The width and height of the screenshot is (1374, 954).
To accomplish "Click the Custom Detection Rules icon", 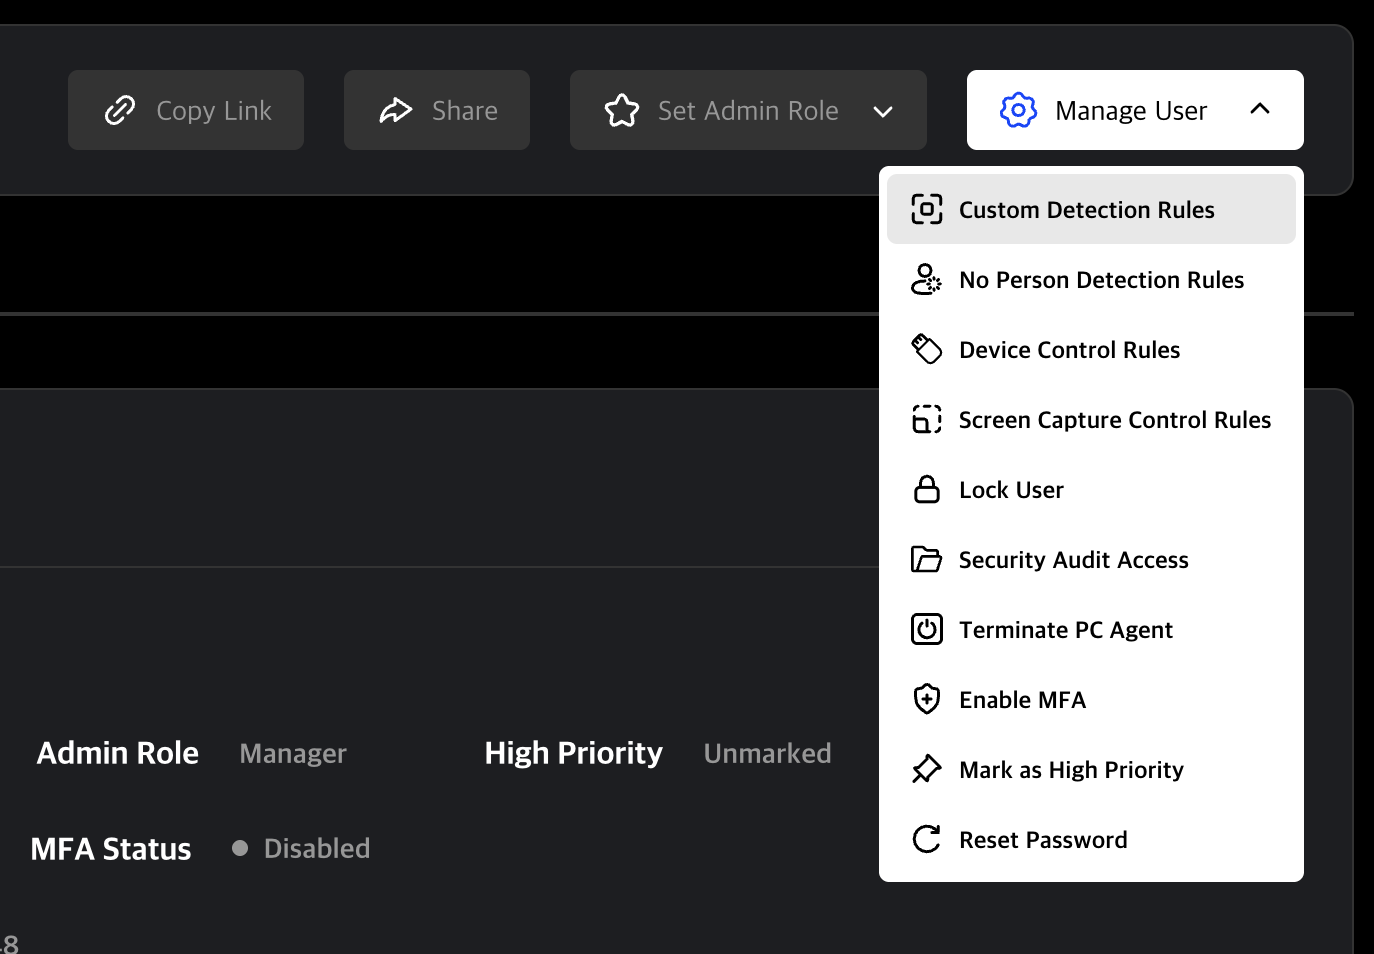I will pos(927,209).
